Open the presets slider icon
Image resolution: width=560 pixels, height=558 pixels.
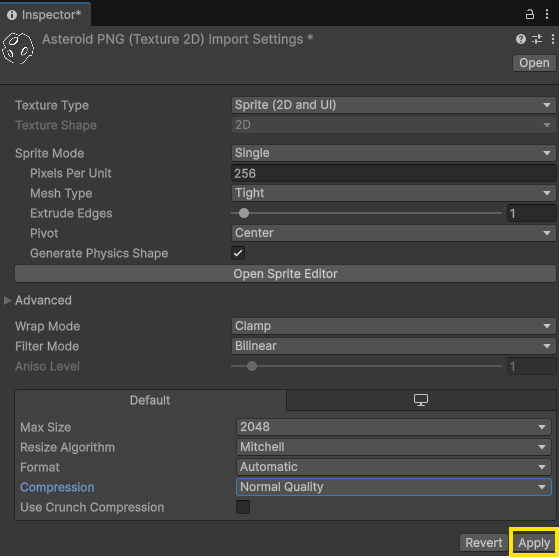point(537,39)
